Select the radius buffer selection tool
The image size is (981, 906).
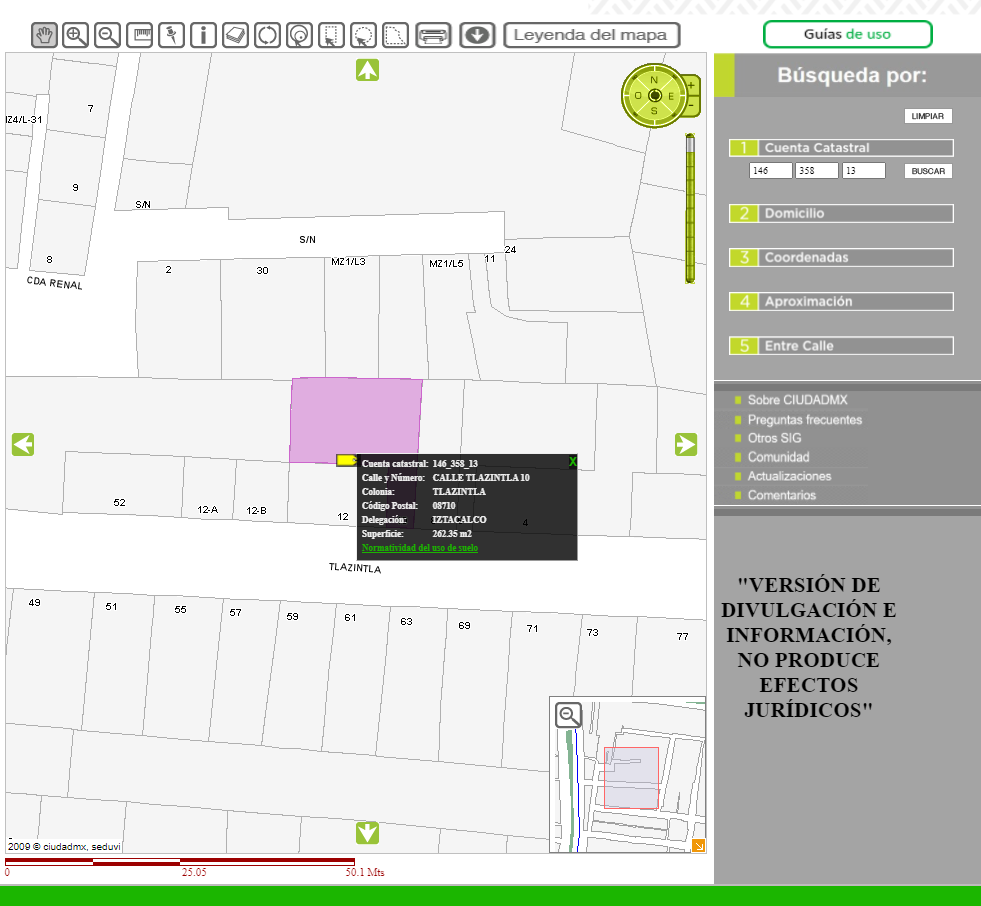point(299,35)
